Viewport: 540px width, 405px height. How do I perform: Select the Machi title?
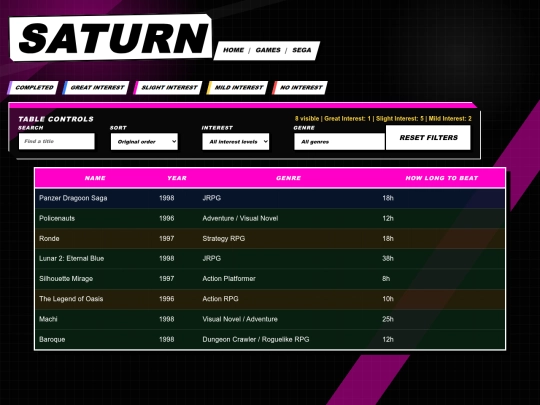pyautogui.click(x=48, y=319)
